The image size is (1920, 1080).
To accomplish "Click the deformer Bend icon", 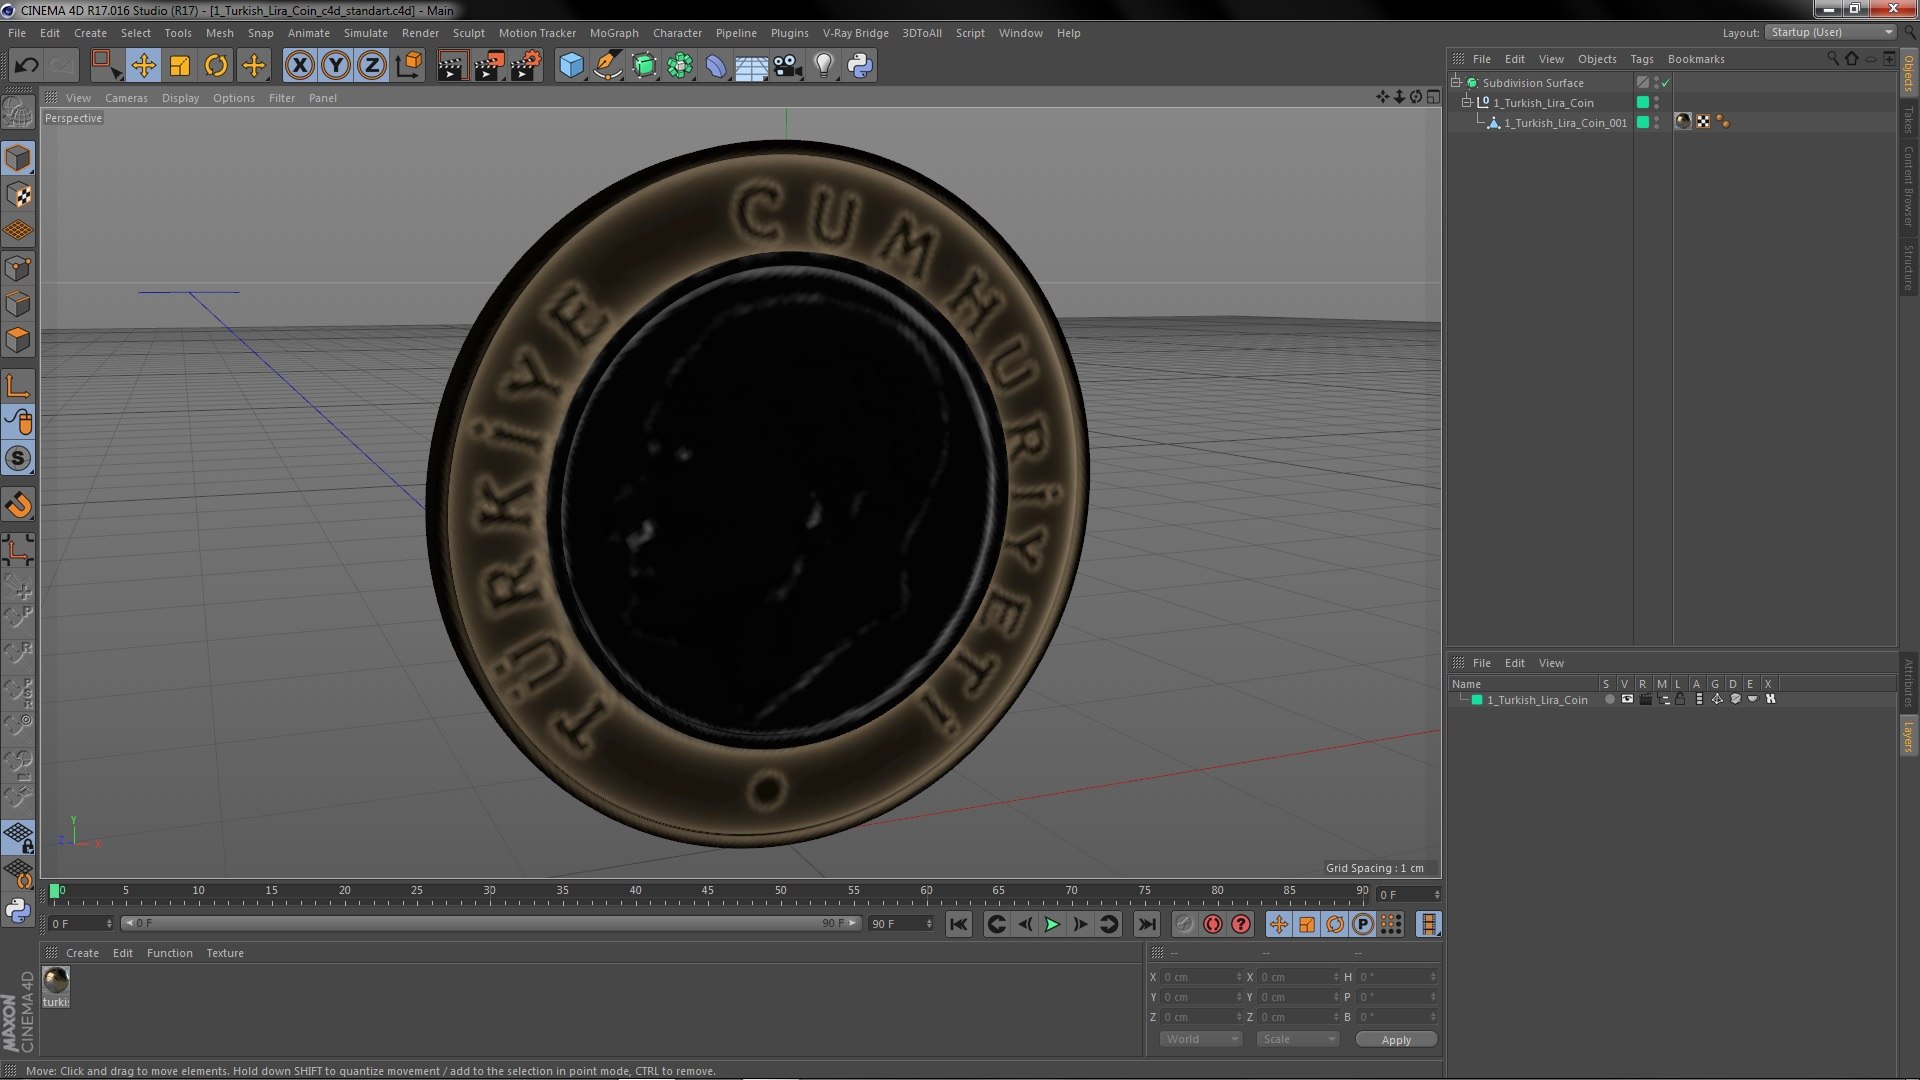I will click(716, 66).
